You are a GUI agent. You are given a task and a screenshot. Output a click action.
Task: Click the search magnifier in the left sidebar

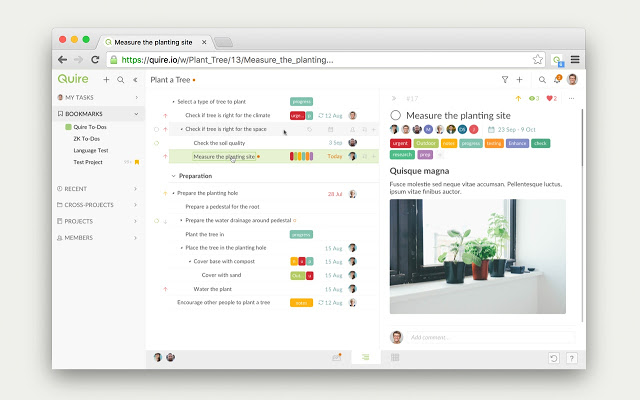pyautogui.click(x=121, y=79)
